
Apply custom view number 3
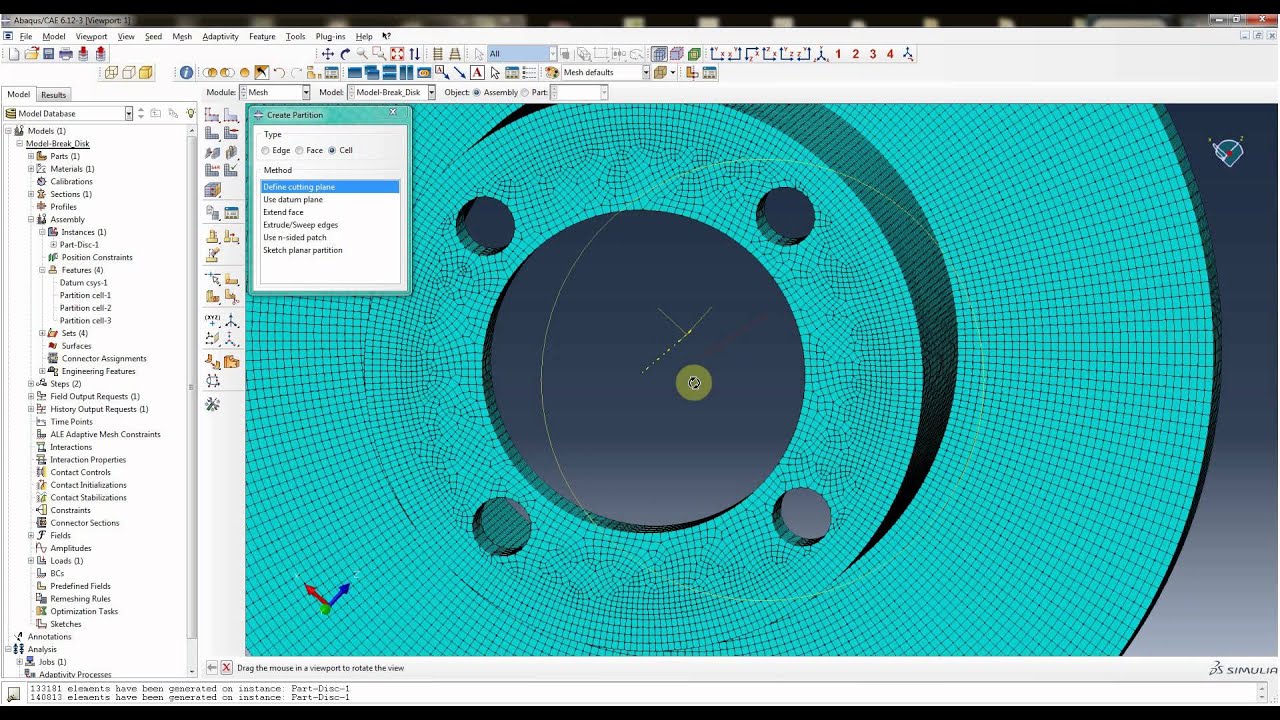tap(873, 54)
